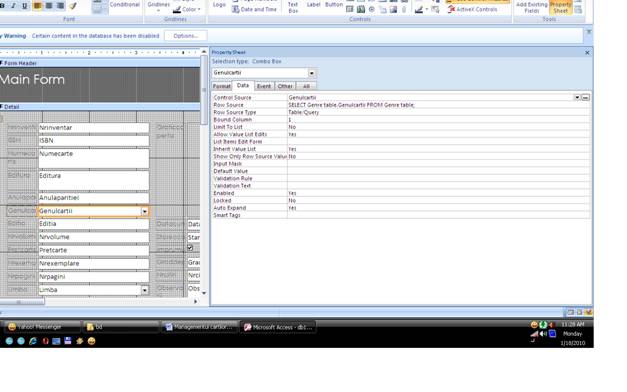The width and height of the screenshot is (627, 392).
Task: Select the Form Header section bar
Action: pos(100,63)
